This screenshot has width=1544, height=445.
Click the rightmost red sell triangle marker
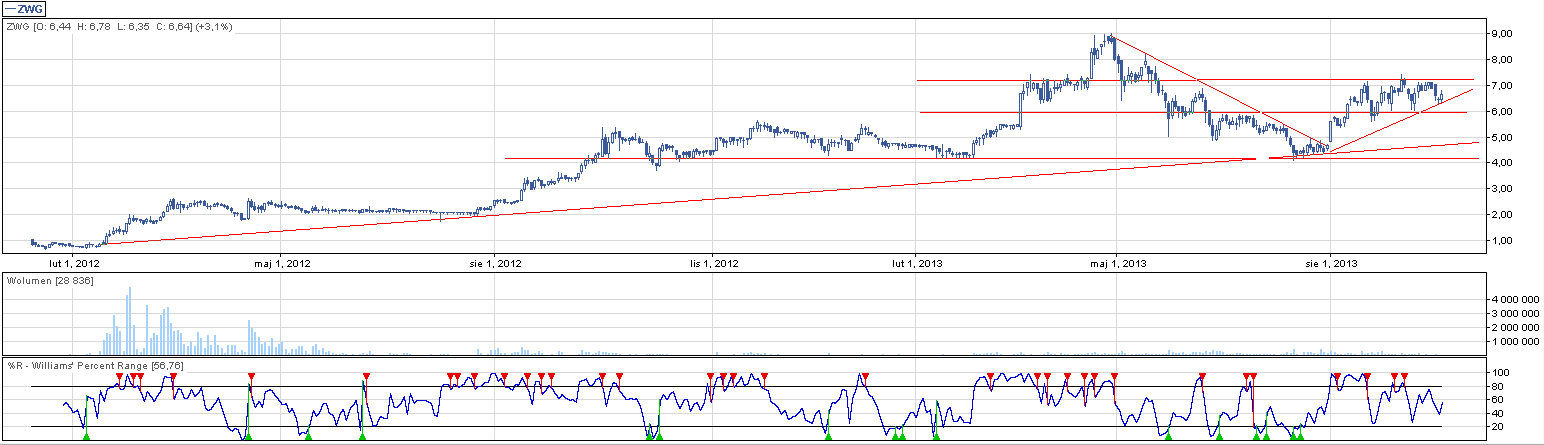pos(1404,376)
